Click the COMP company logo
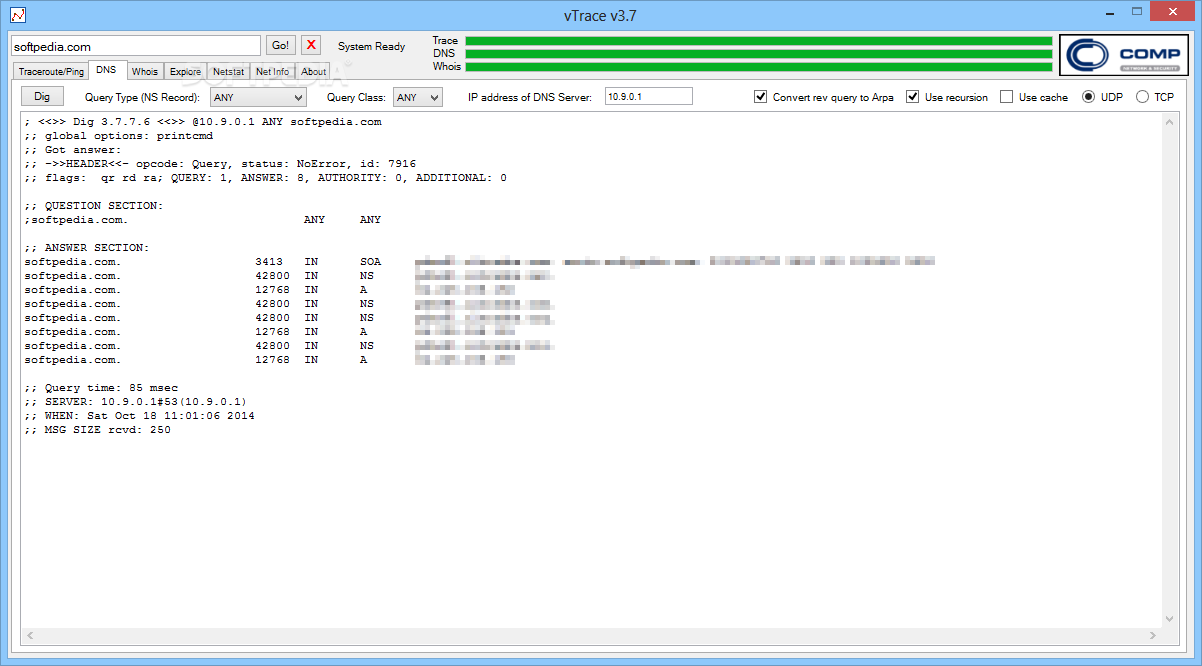This screenshot has height=666, width=1202. (1126, 56)
